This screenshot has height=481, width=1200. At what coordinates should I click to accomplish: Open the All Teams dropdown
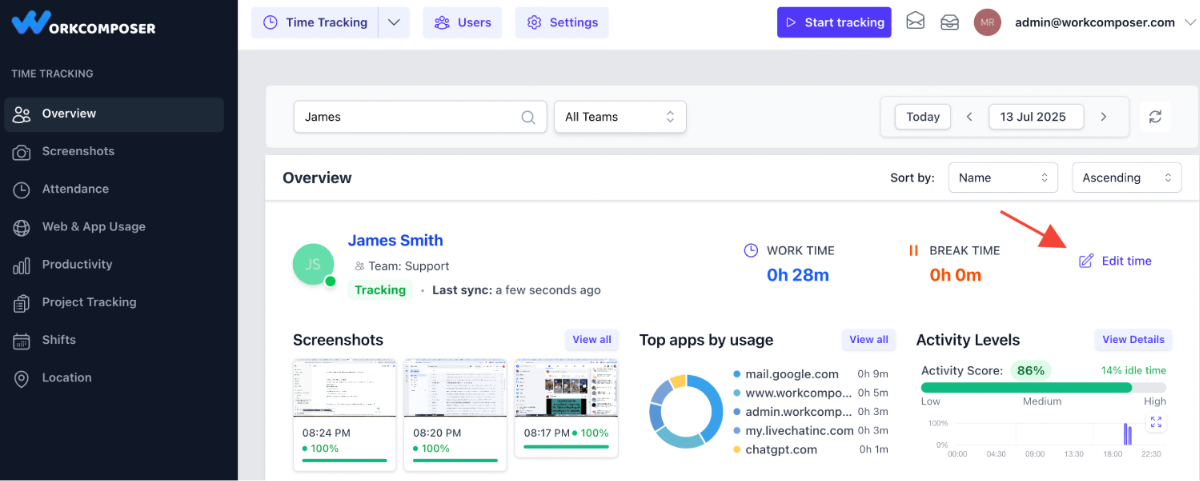(620, 117)
